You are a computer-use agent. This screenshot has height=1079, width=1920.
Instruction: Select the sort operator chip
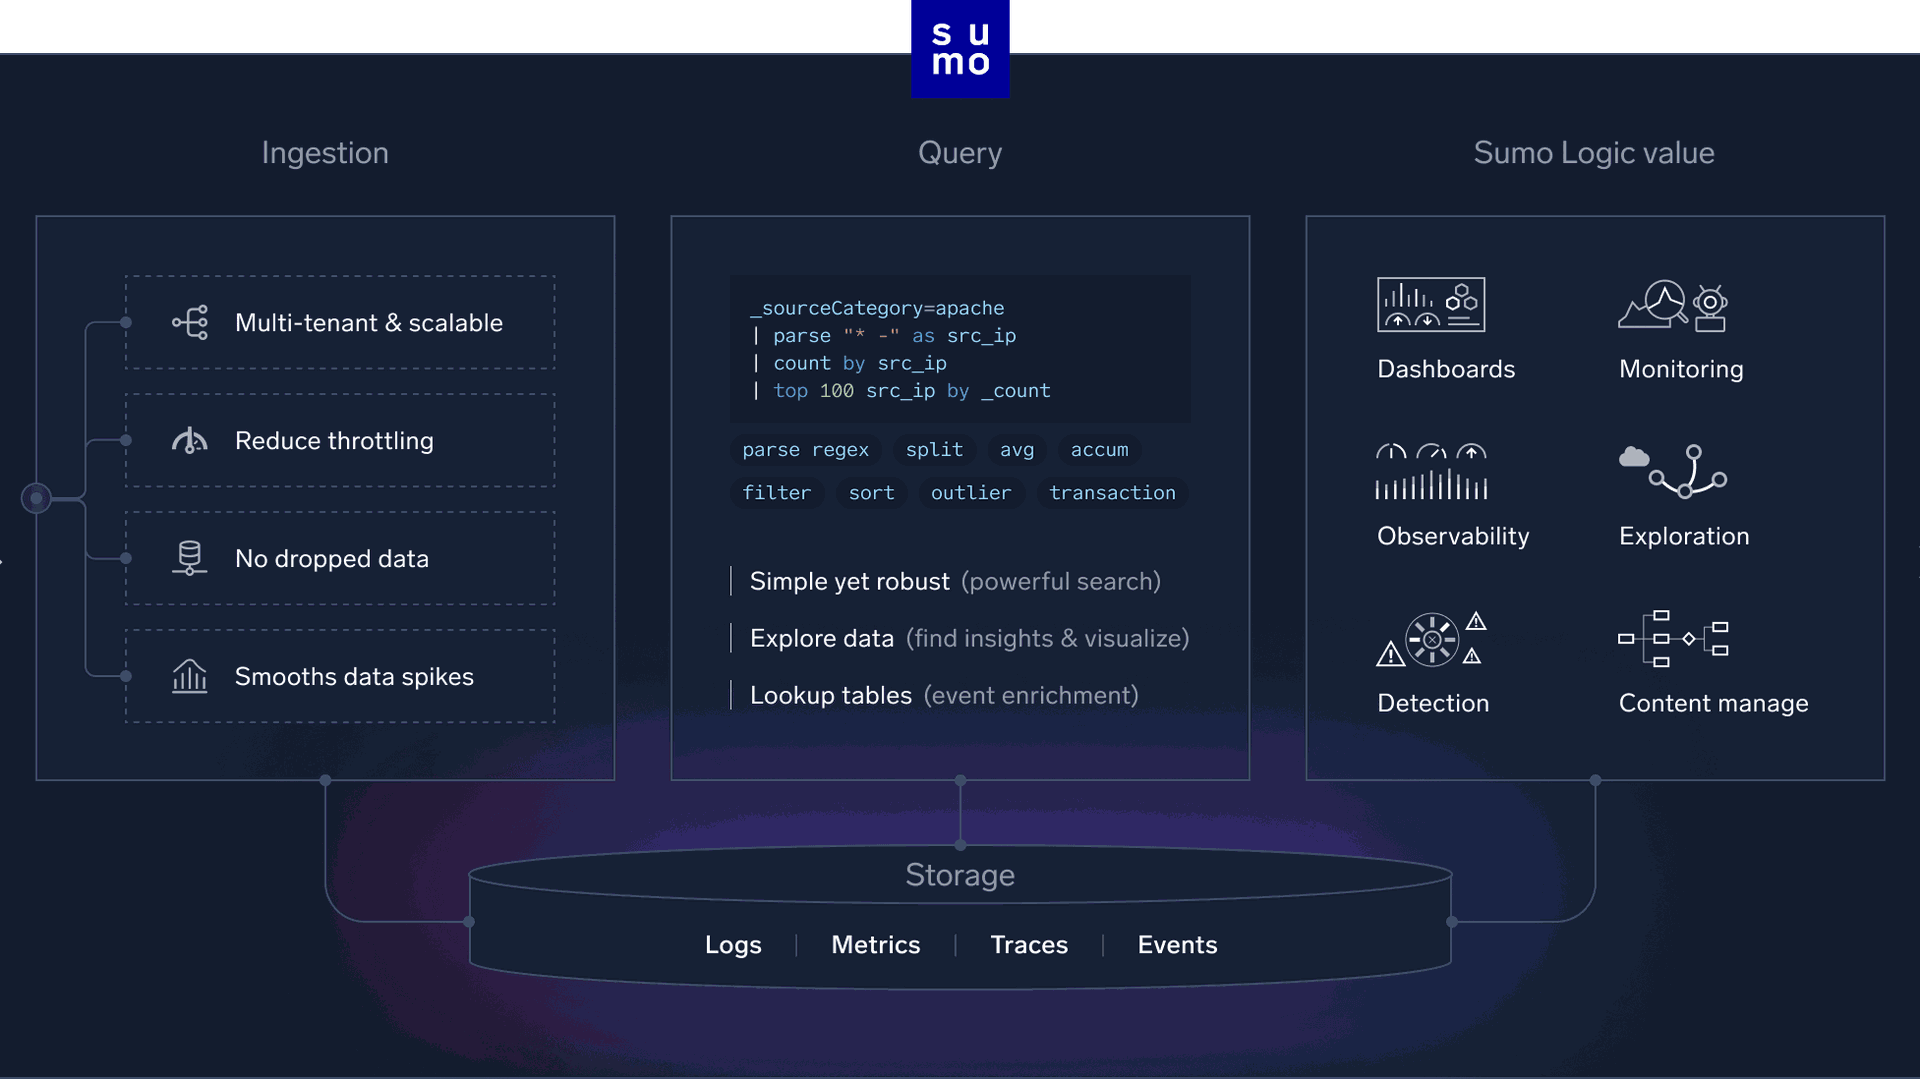pyautogui.click(x=872, y=493)
